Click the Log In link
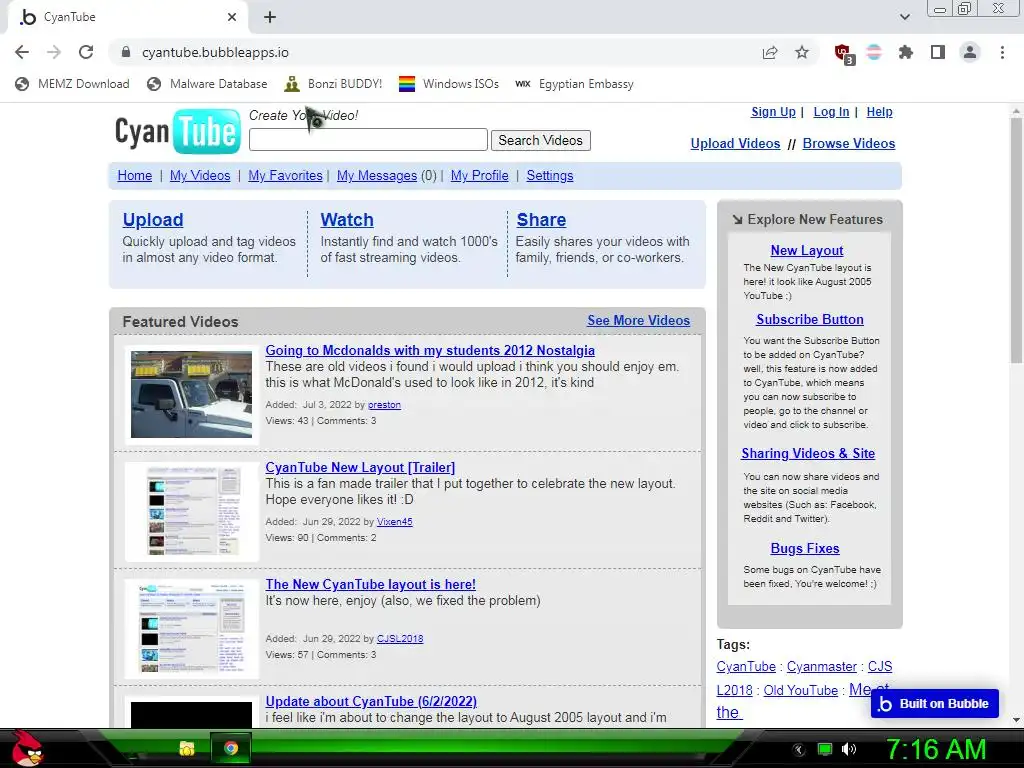 831,112
